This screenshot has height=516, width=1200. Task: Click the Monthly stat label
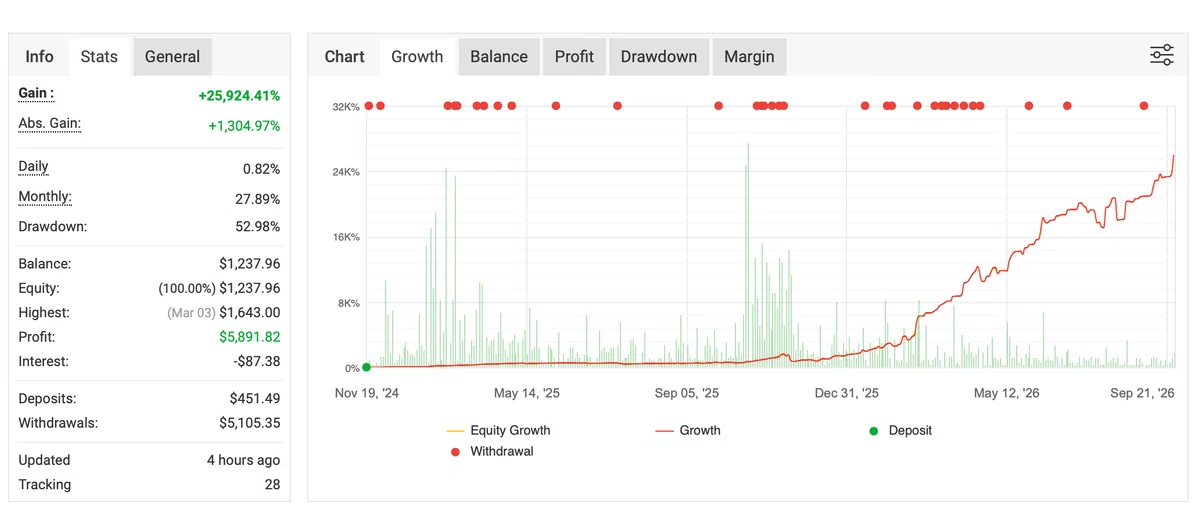[x=45, y=197]
